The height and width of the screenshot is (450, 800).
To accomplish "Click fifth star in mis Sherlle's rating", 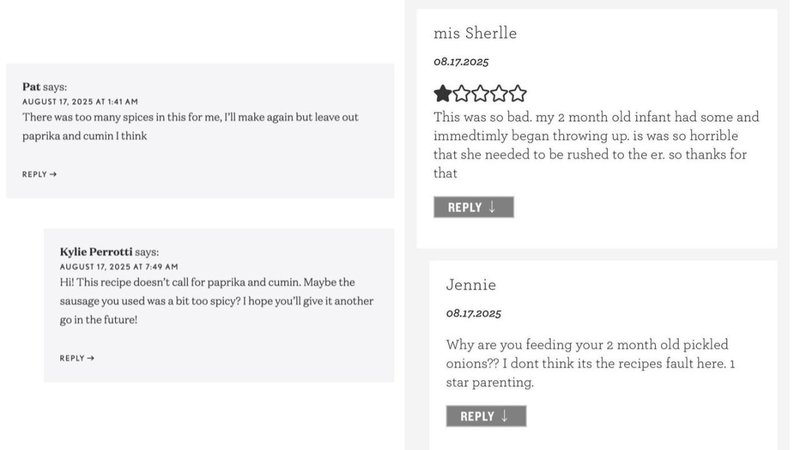I will (517, 94).
